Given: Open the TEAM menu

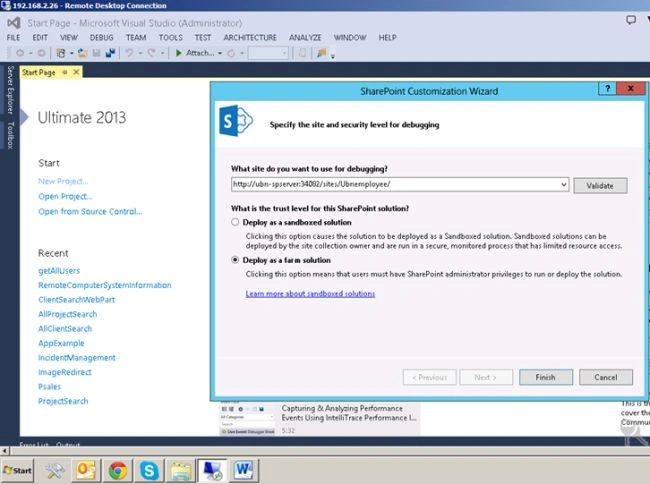Looking at the screenshot, I should (136, 38).
